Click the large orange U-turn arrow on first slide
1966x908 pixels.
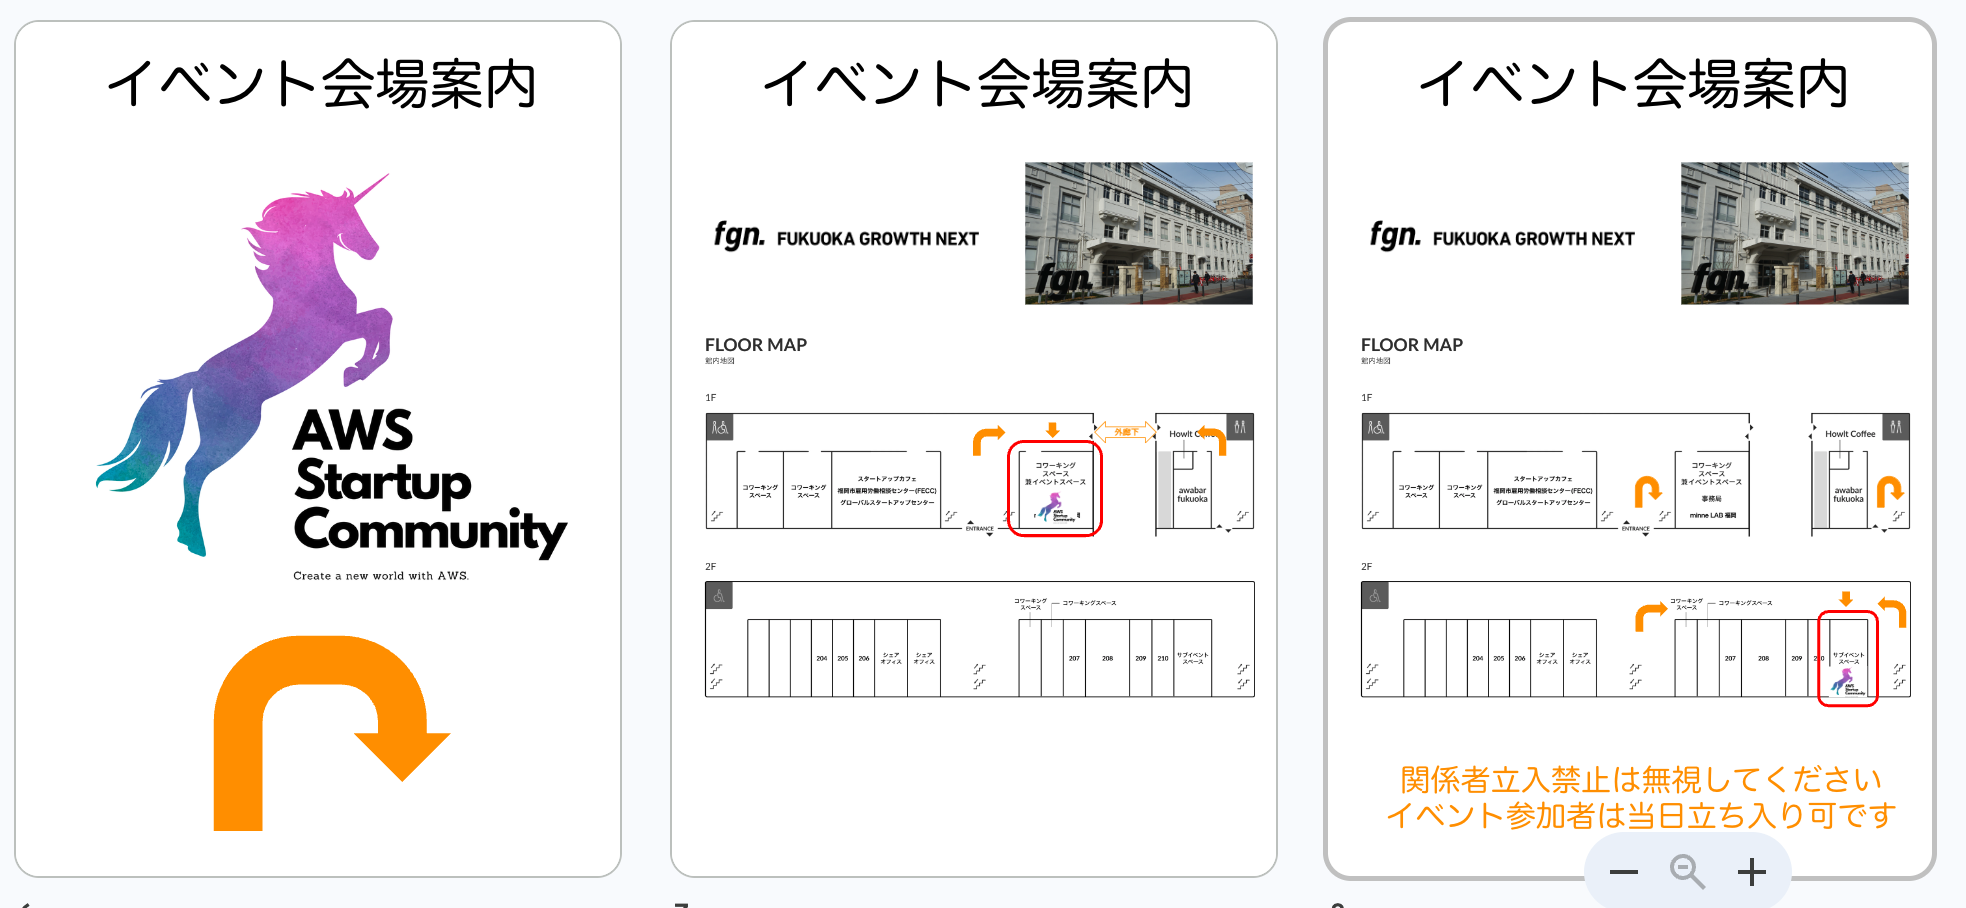pos(331,732)
